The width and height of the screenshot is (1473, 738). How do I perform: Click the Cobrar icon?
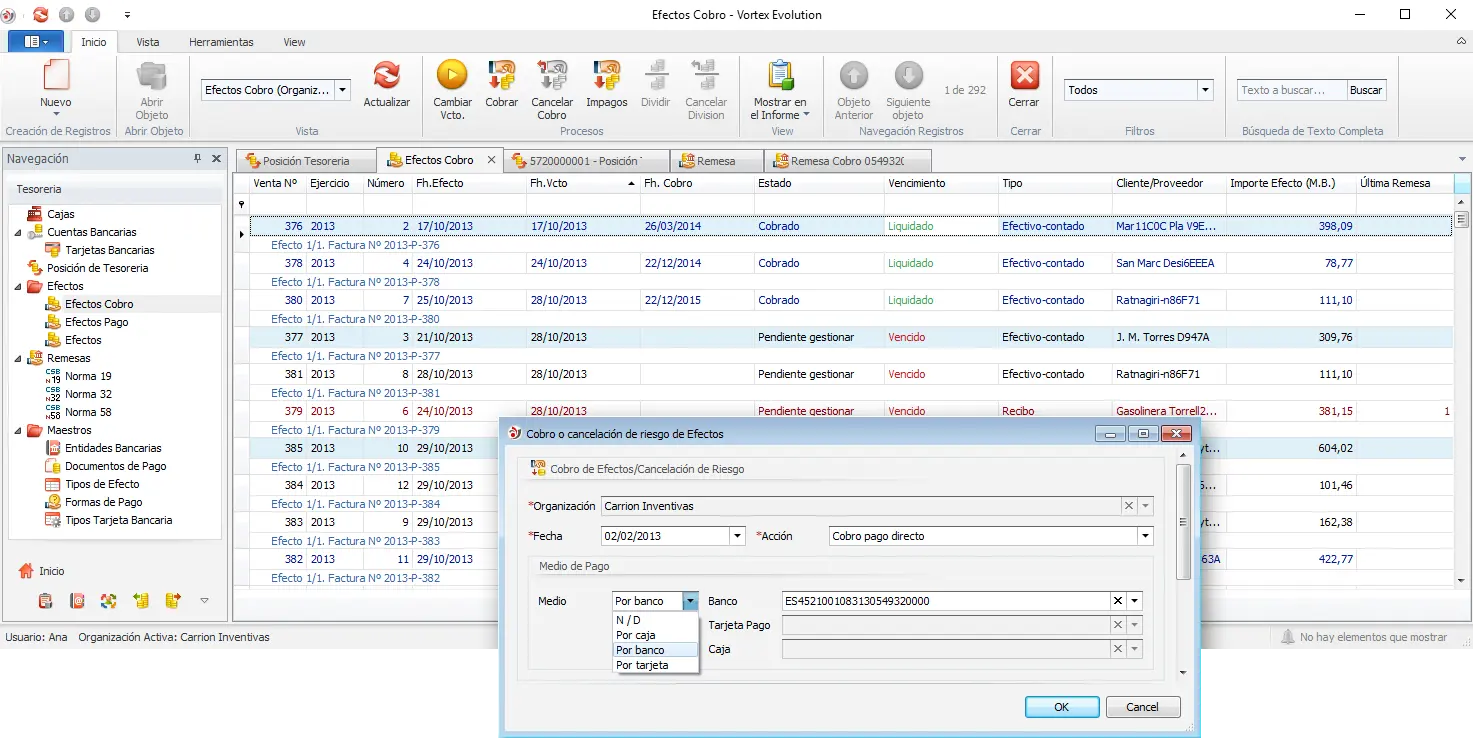[501, 76]
